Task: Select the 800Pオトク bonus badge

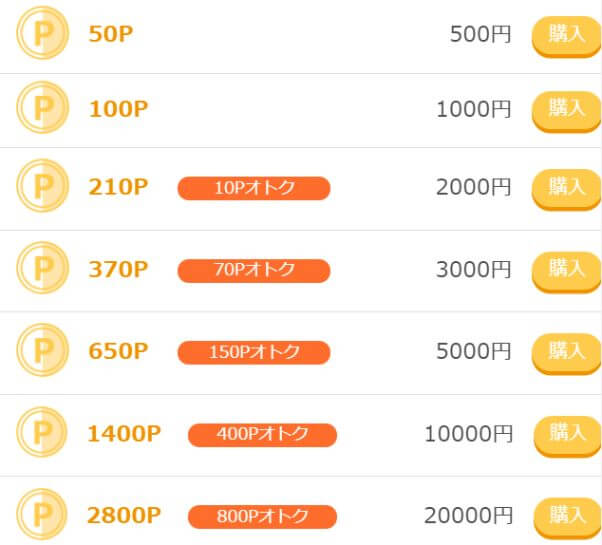Action: tap(262, 516)
